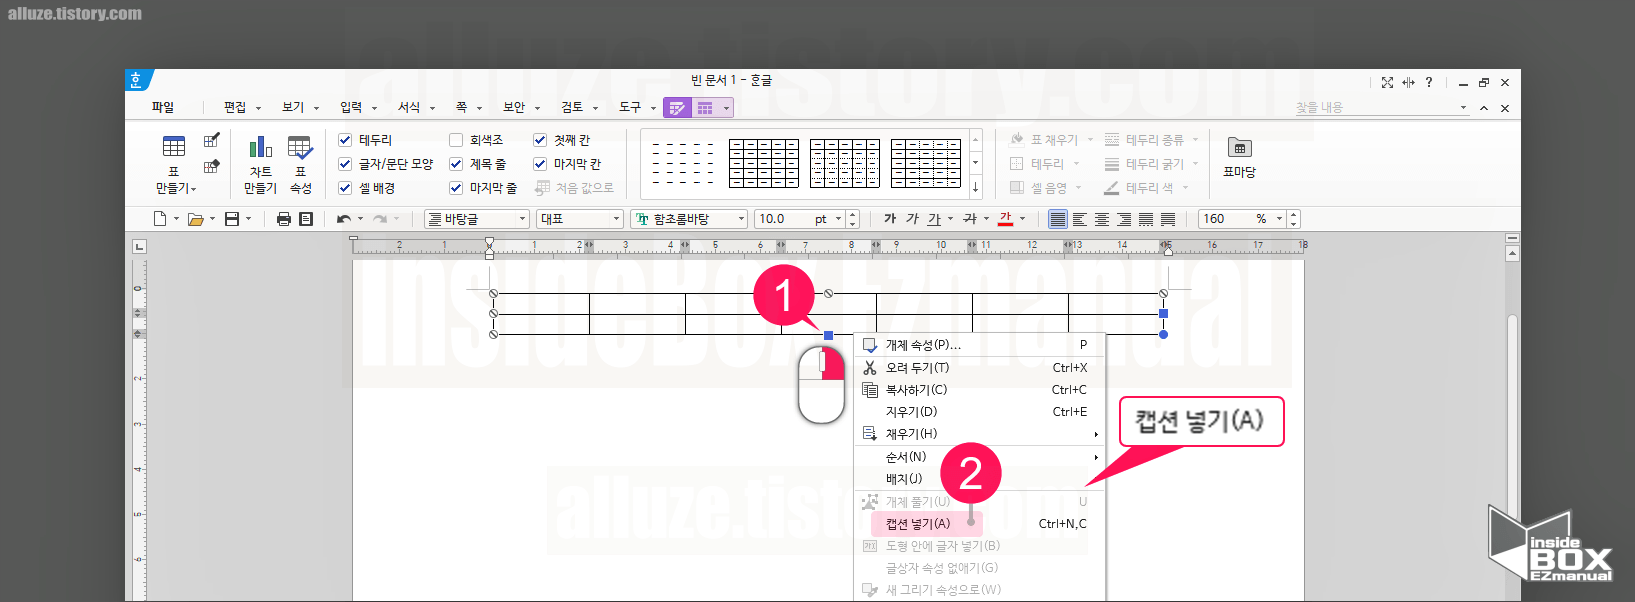Choose 지우기(D) in context menu
The height and width of the screenshot is (602, 1635).
(x=980, y=412)
